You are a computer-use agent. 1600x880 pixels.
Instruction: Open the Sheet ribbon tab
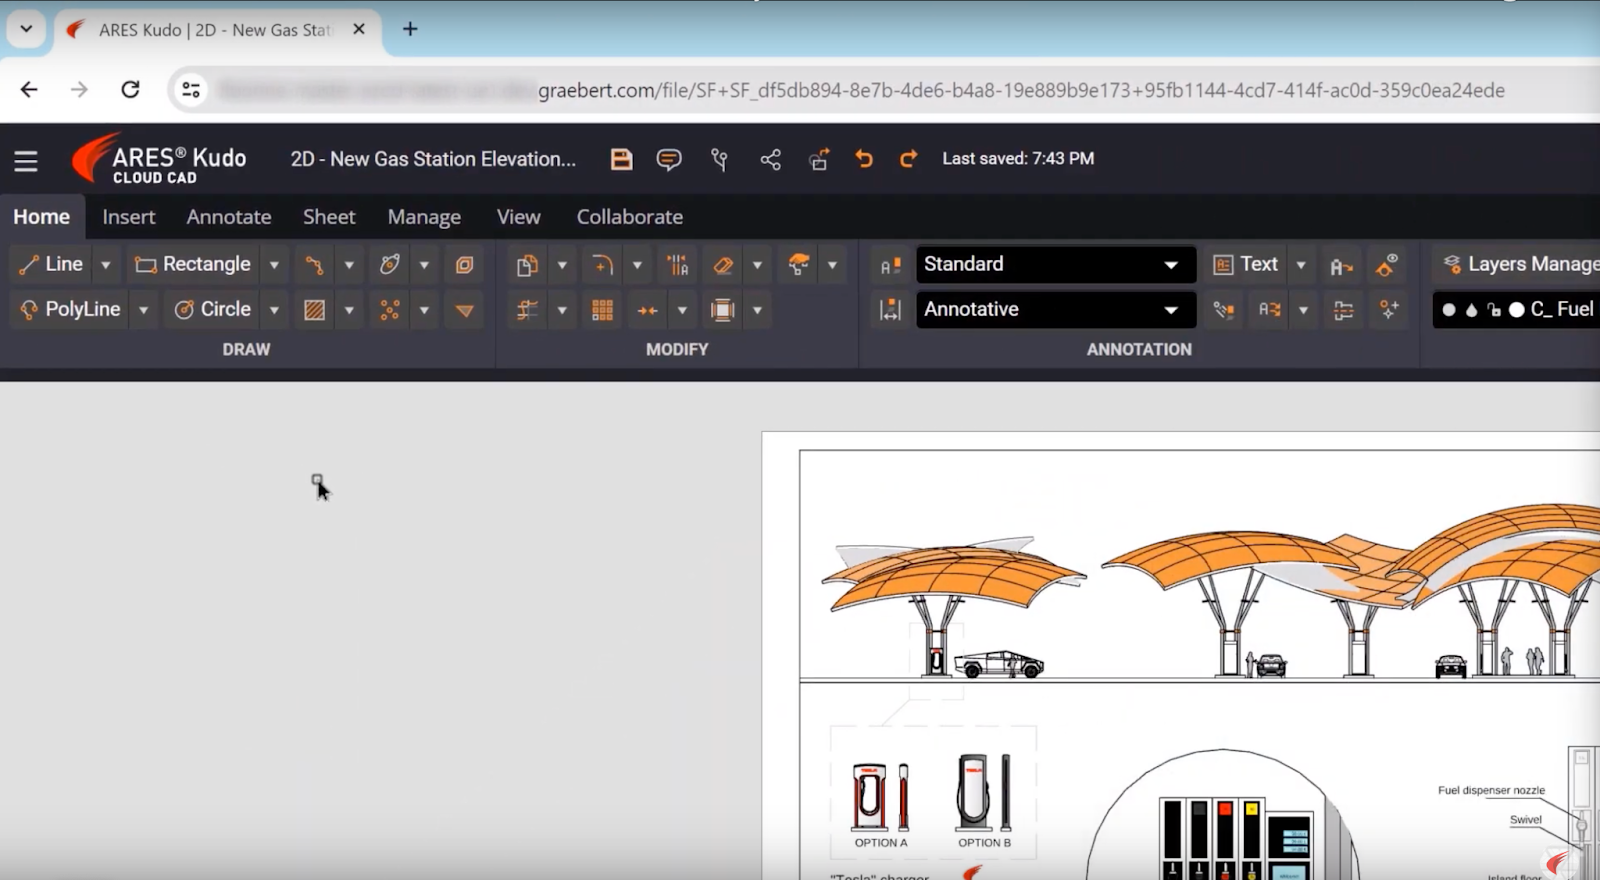pyautogui.click(x=329, y=217)
